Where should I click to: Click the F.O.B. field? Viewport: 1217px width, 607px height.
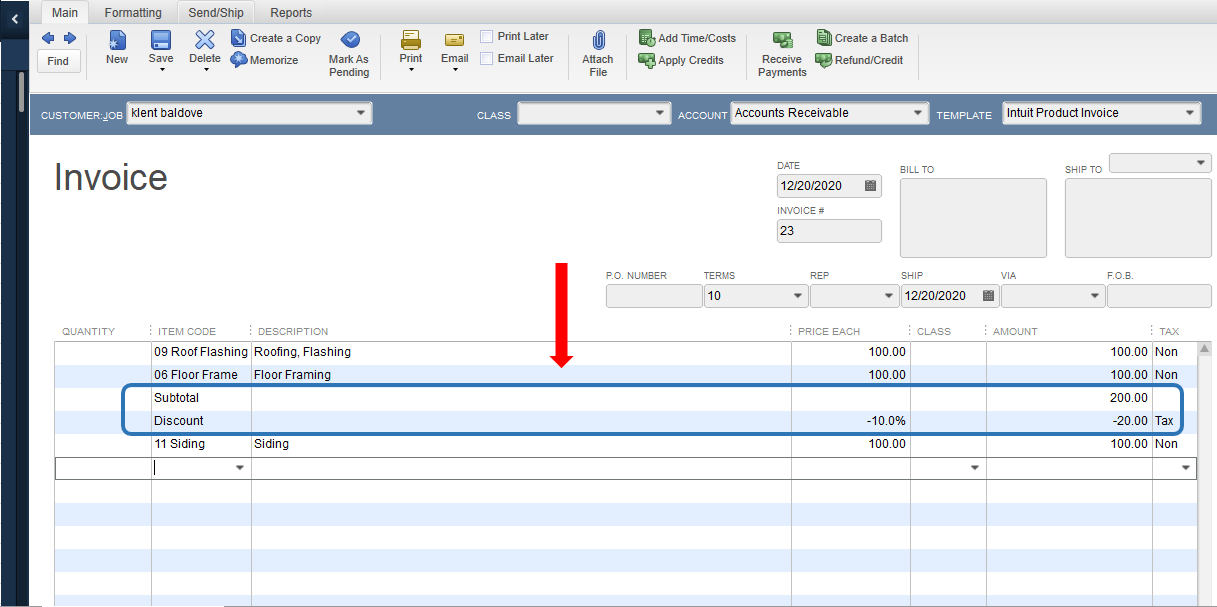click(1159, 296)
